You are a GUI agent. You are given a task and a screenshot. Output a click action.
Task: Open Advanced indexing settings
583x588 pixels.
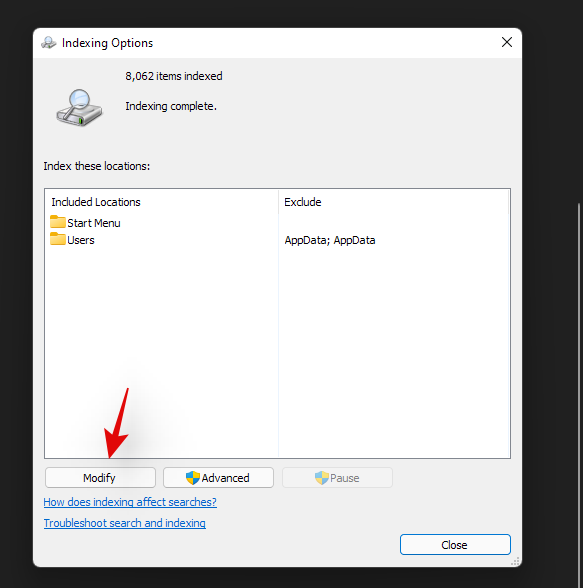pyautogui.click(x=218, y=477)
